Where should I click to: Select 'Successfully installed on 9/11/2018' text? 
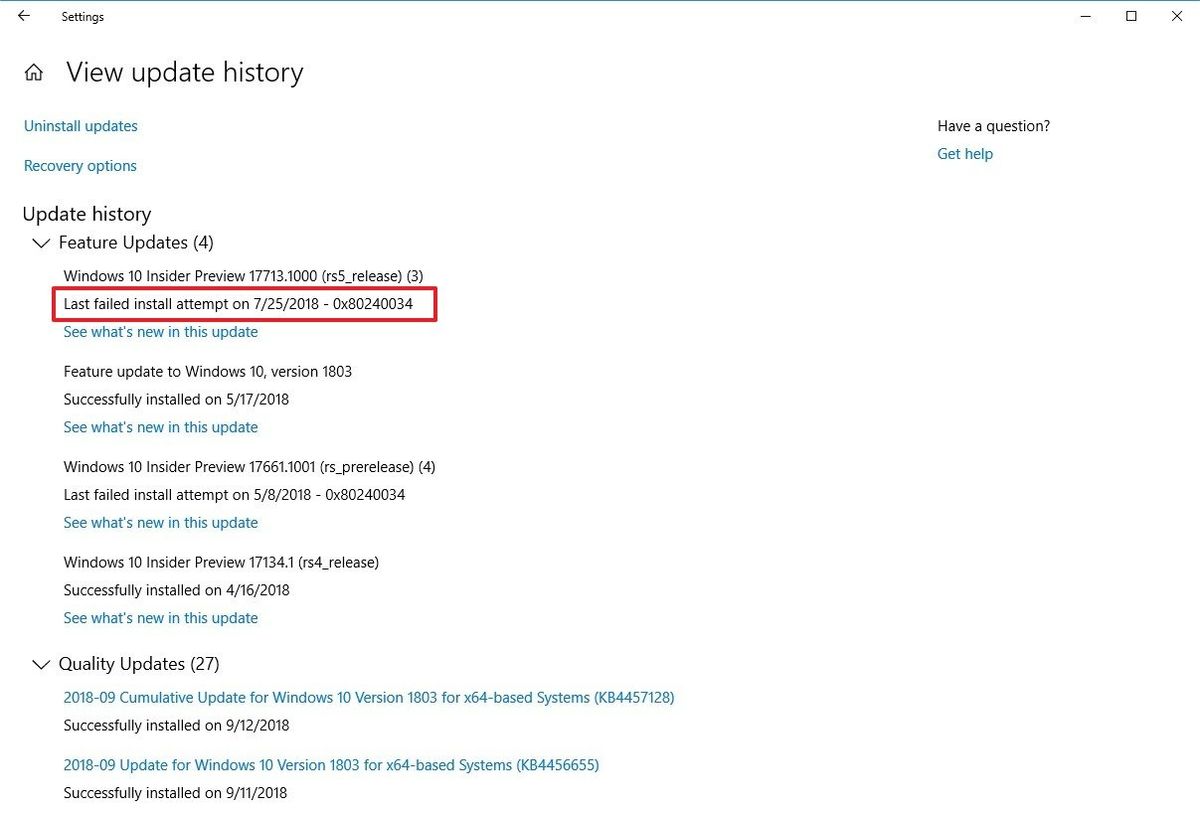(175, 793)
